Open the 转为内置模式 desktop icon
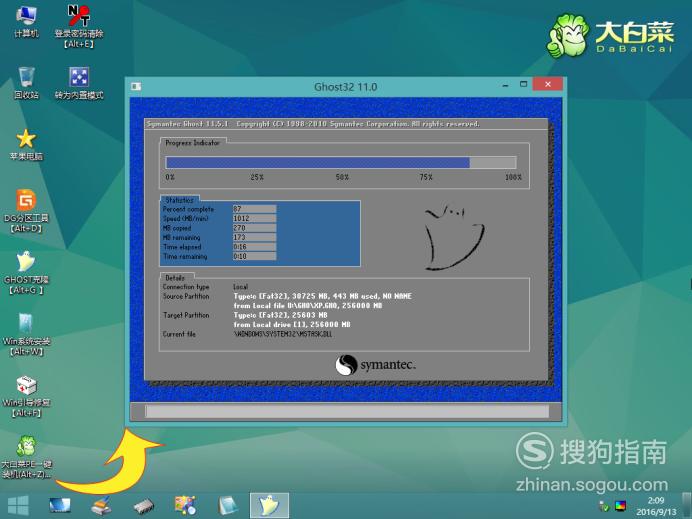The width and height of the screenshot is (692, 519). click(x=79, y=83)
